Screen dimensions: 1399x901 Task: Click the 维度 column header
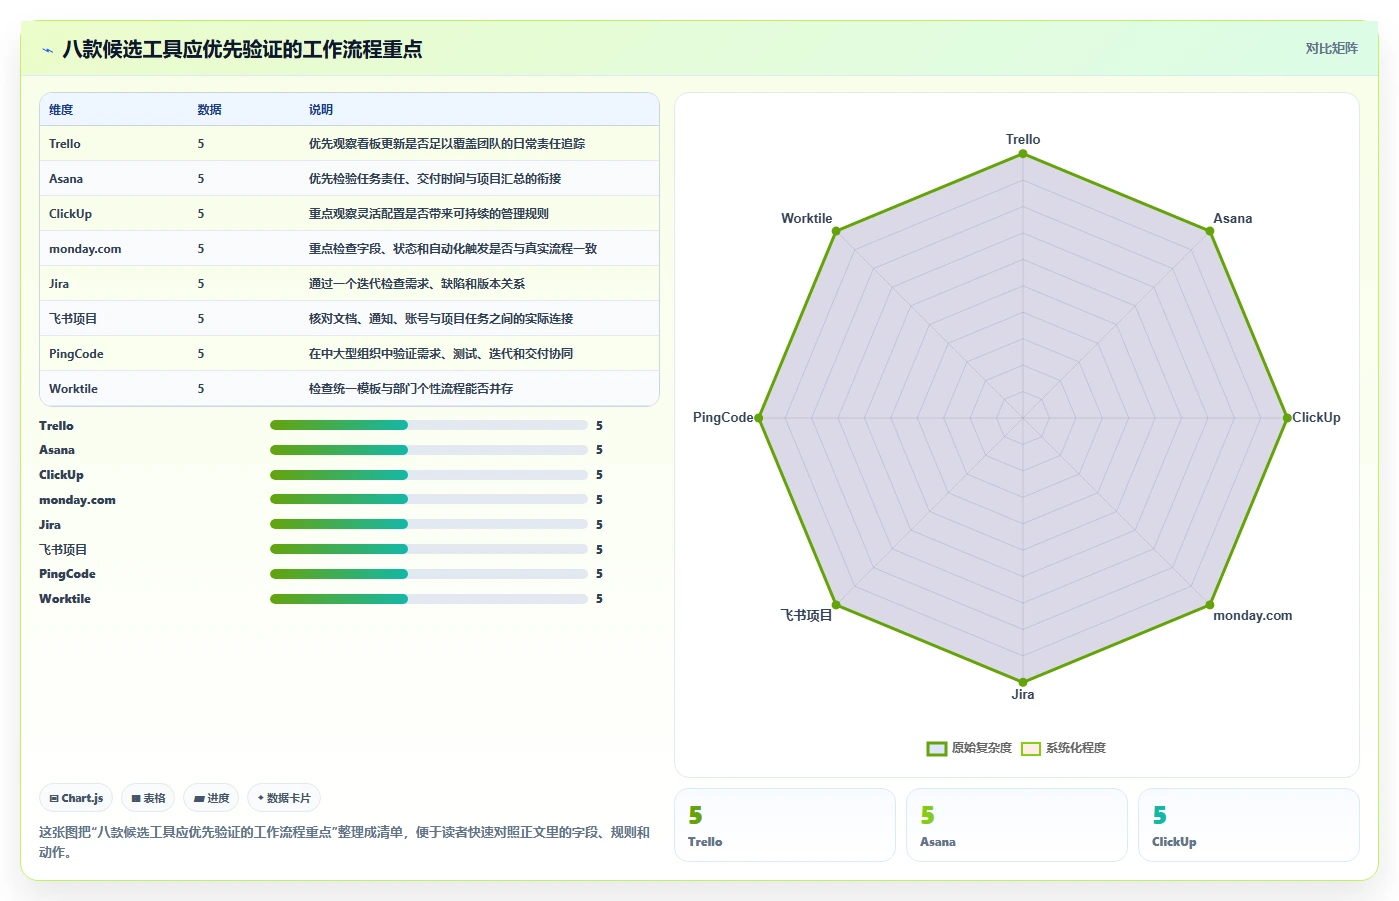pos(61,110)
